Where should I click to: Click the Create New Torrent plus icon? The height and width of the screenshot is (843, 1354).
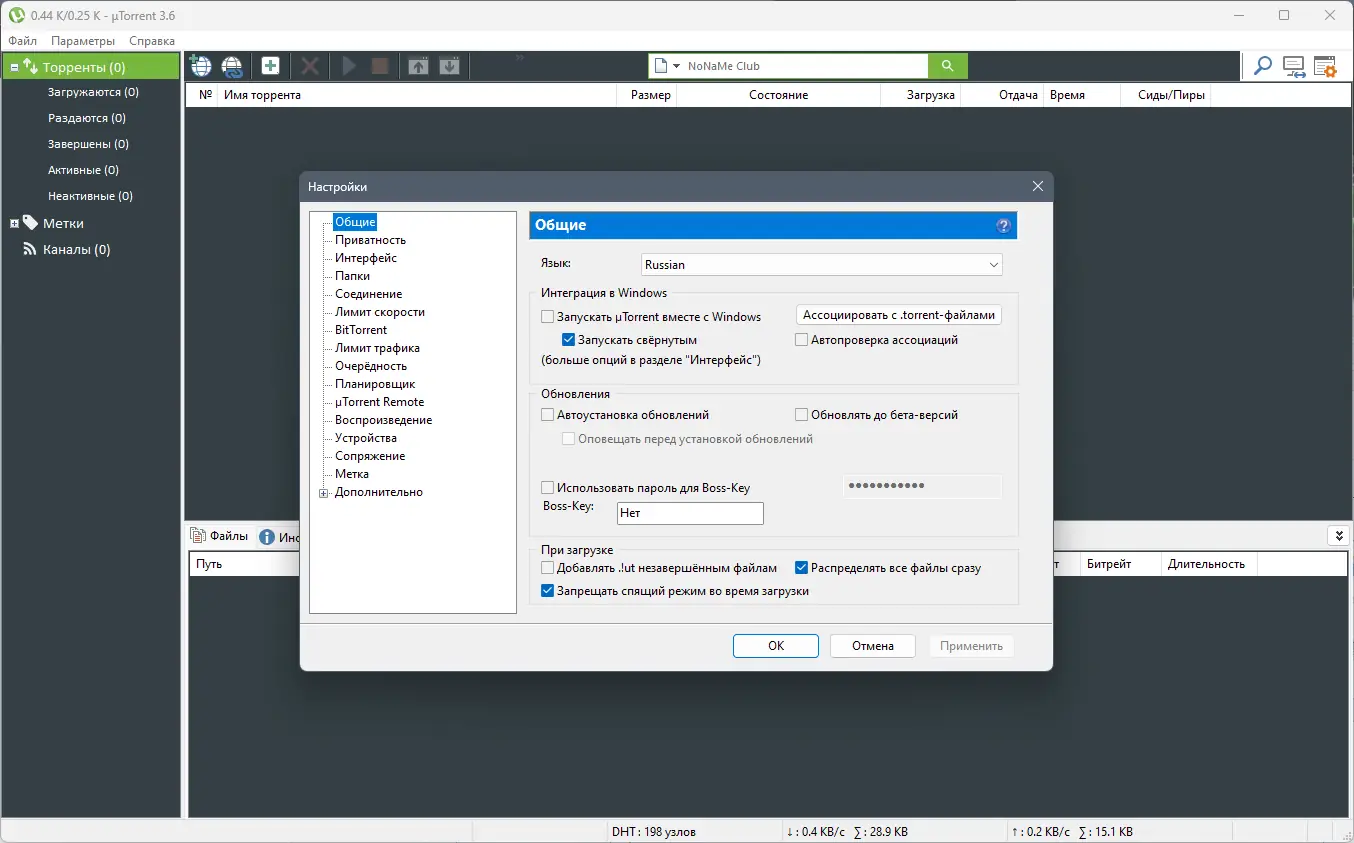[270, 66]
